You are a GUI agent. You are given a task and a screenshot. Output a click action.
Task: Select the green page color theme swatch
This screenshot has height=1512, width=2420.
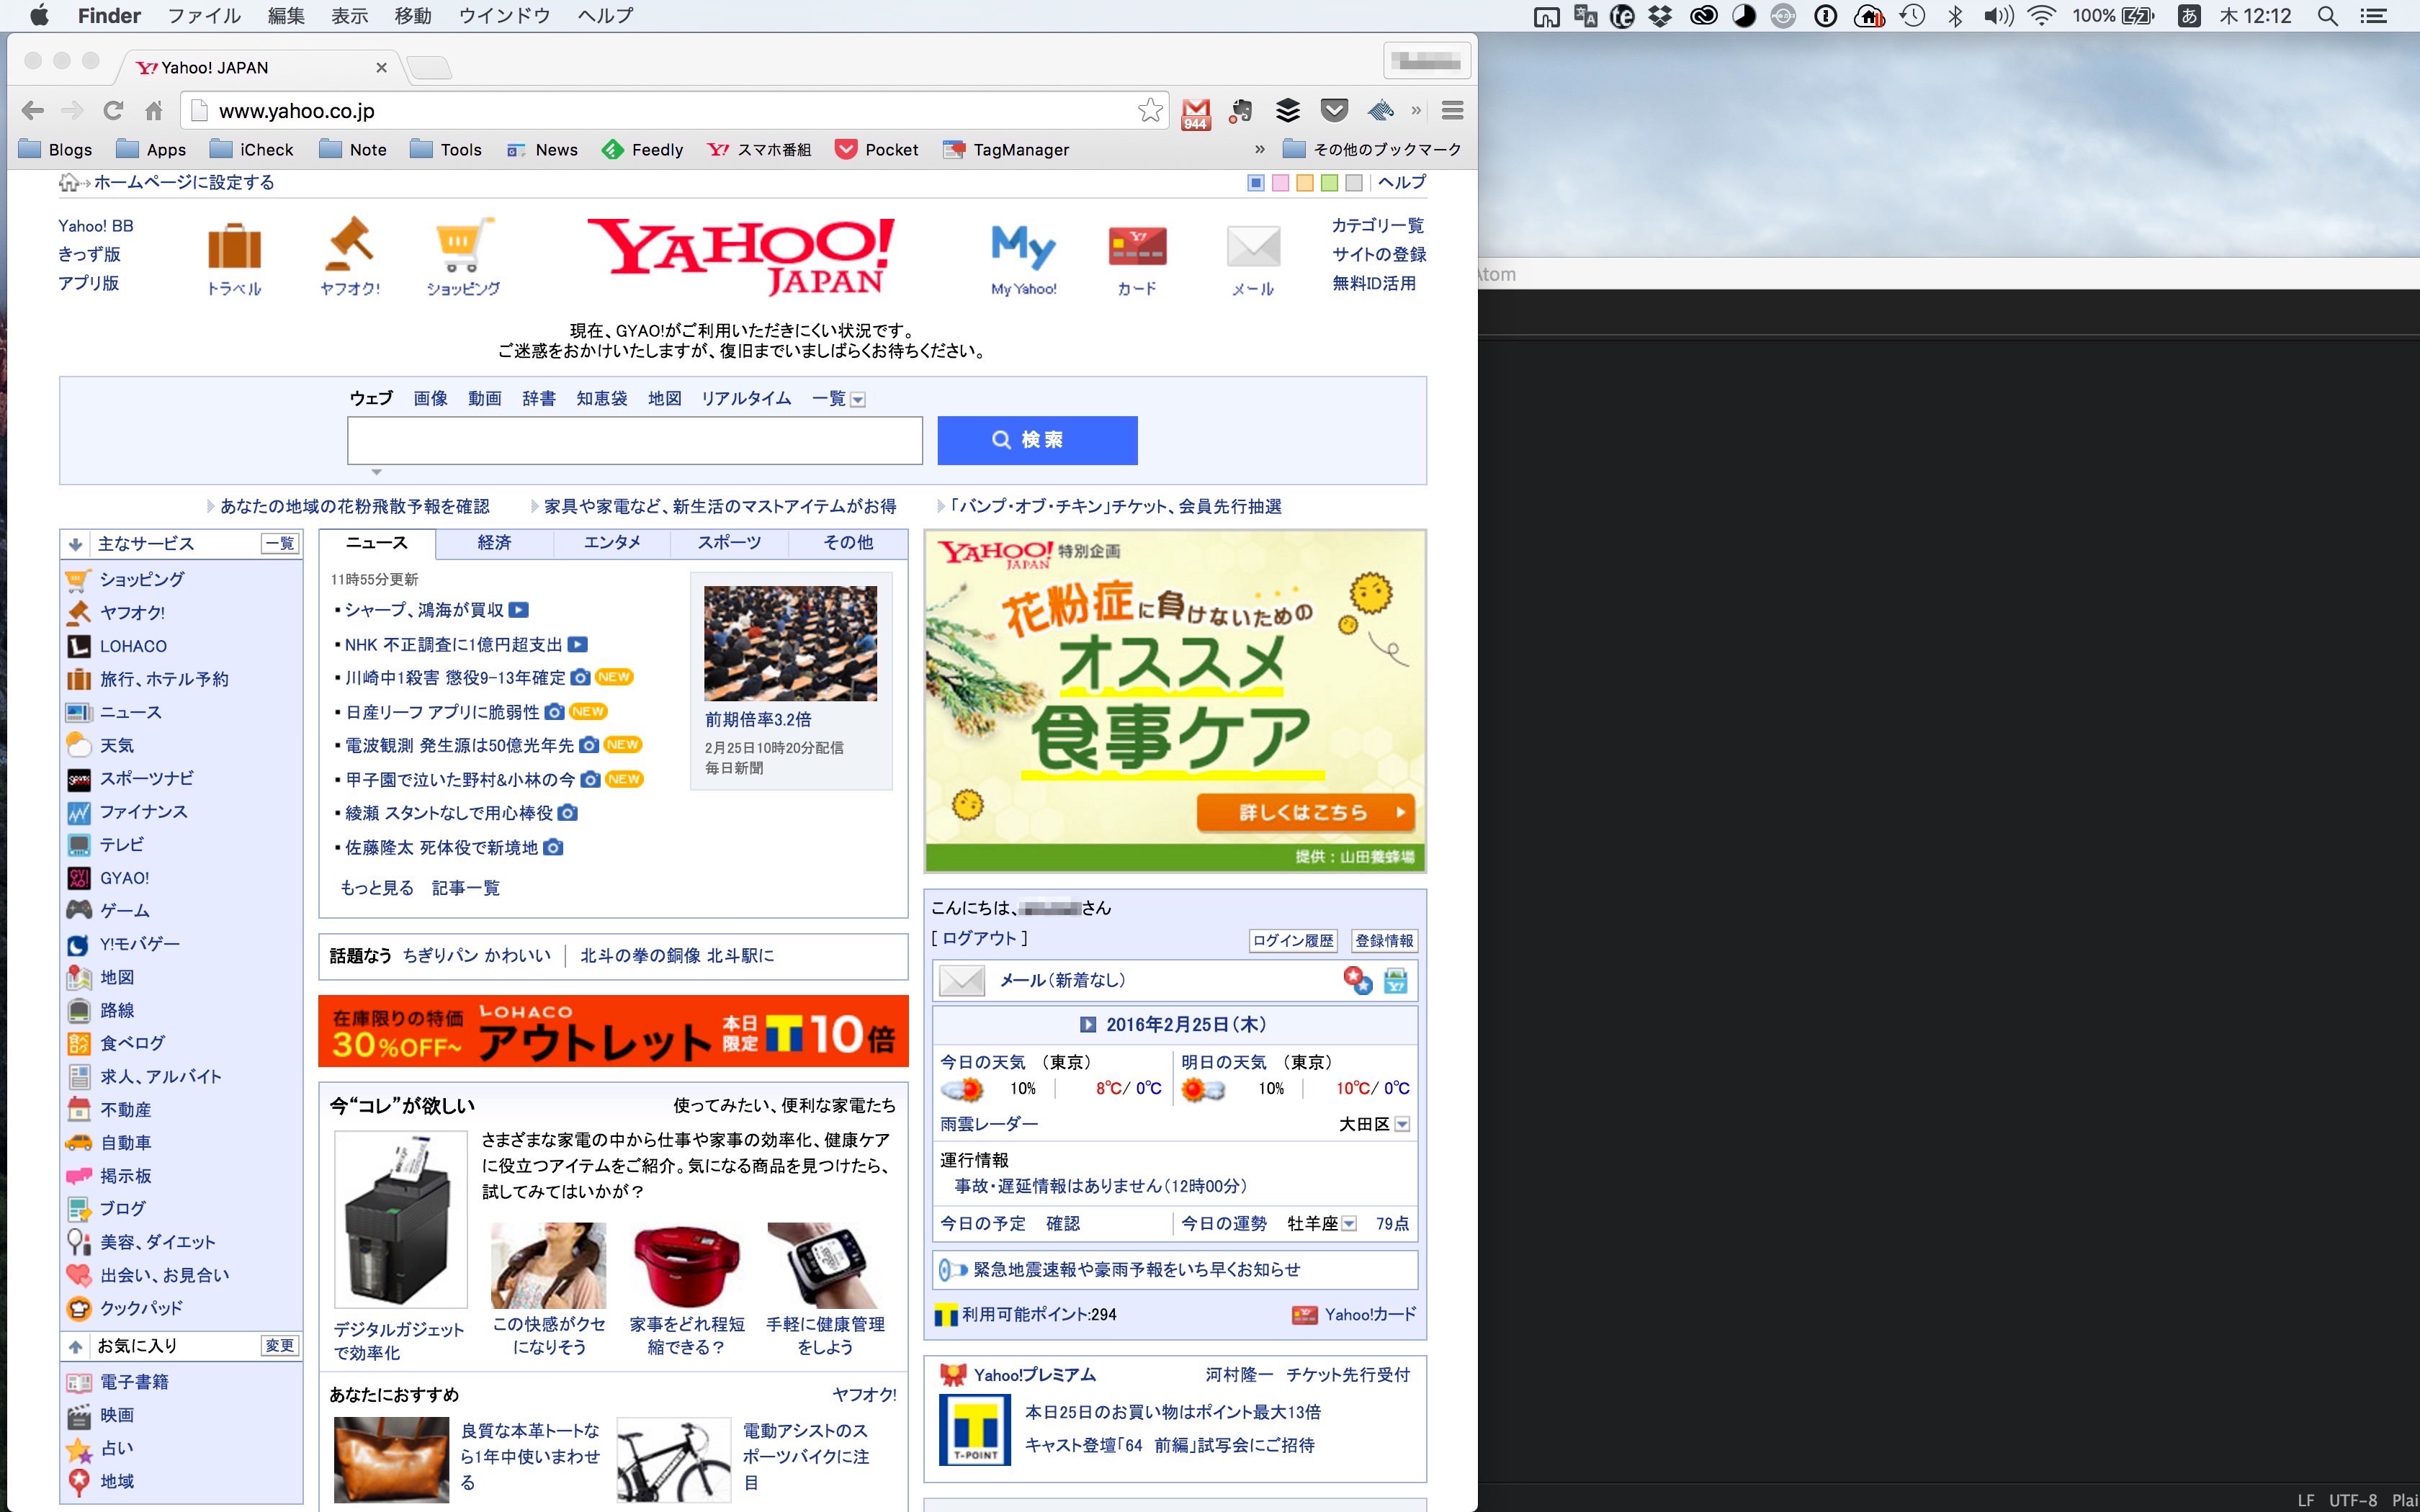pyautogui.click(x=1329, y=183)
